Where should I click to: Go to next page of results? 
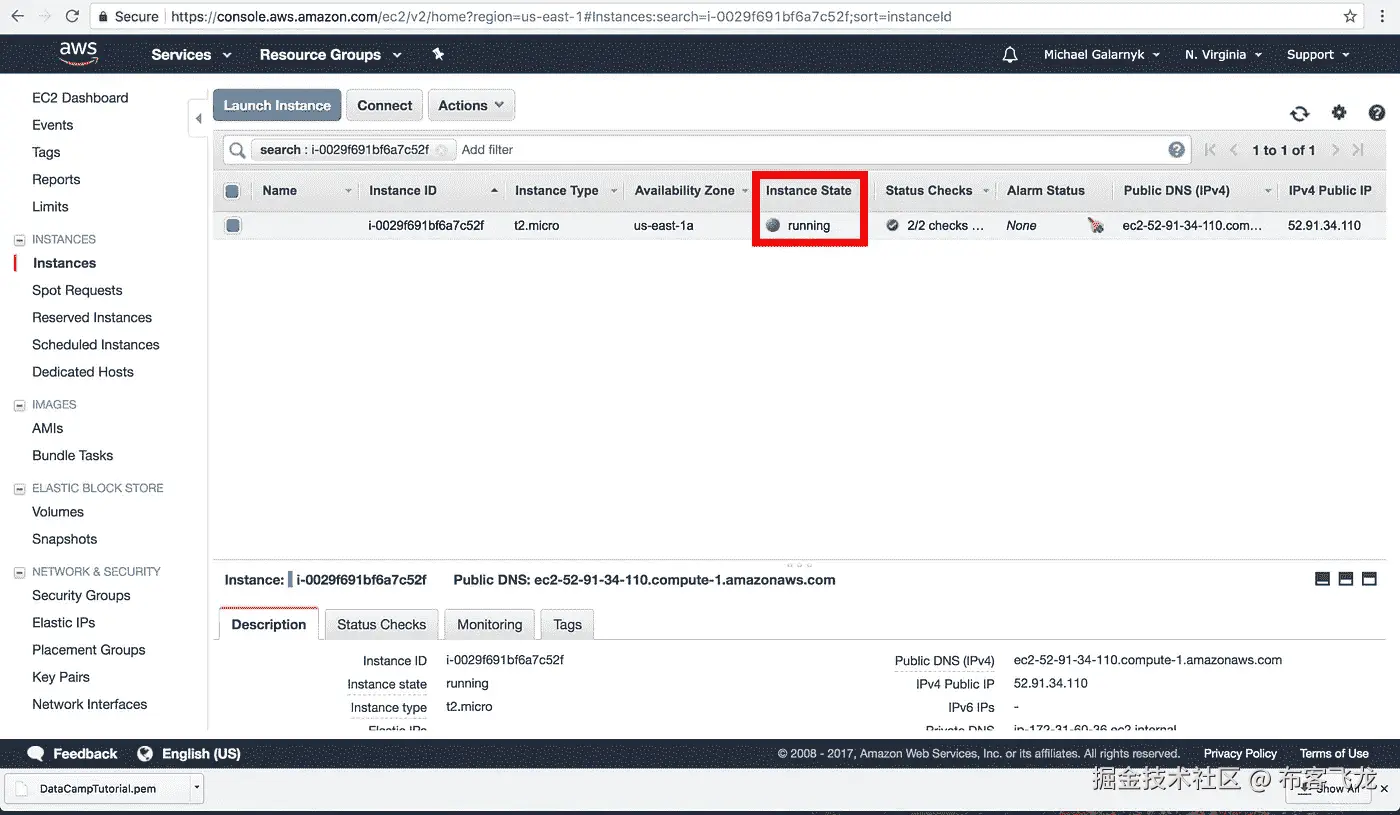(x=1335, y=150)
